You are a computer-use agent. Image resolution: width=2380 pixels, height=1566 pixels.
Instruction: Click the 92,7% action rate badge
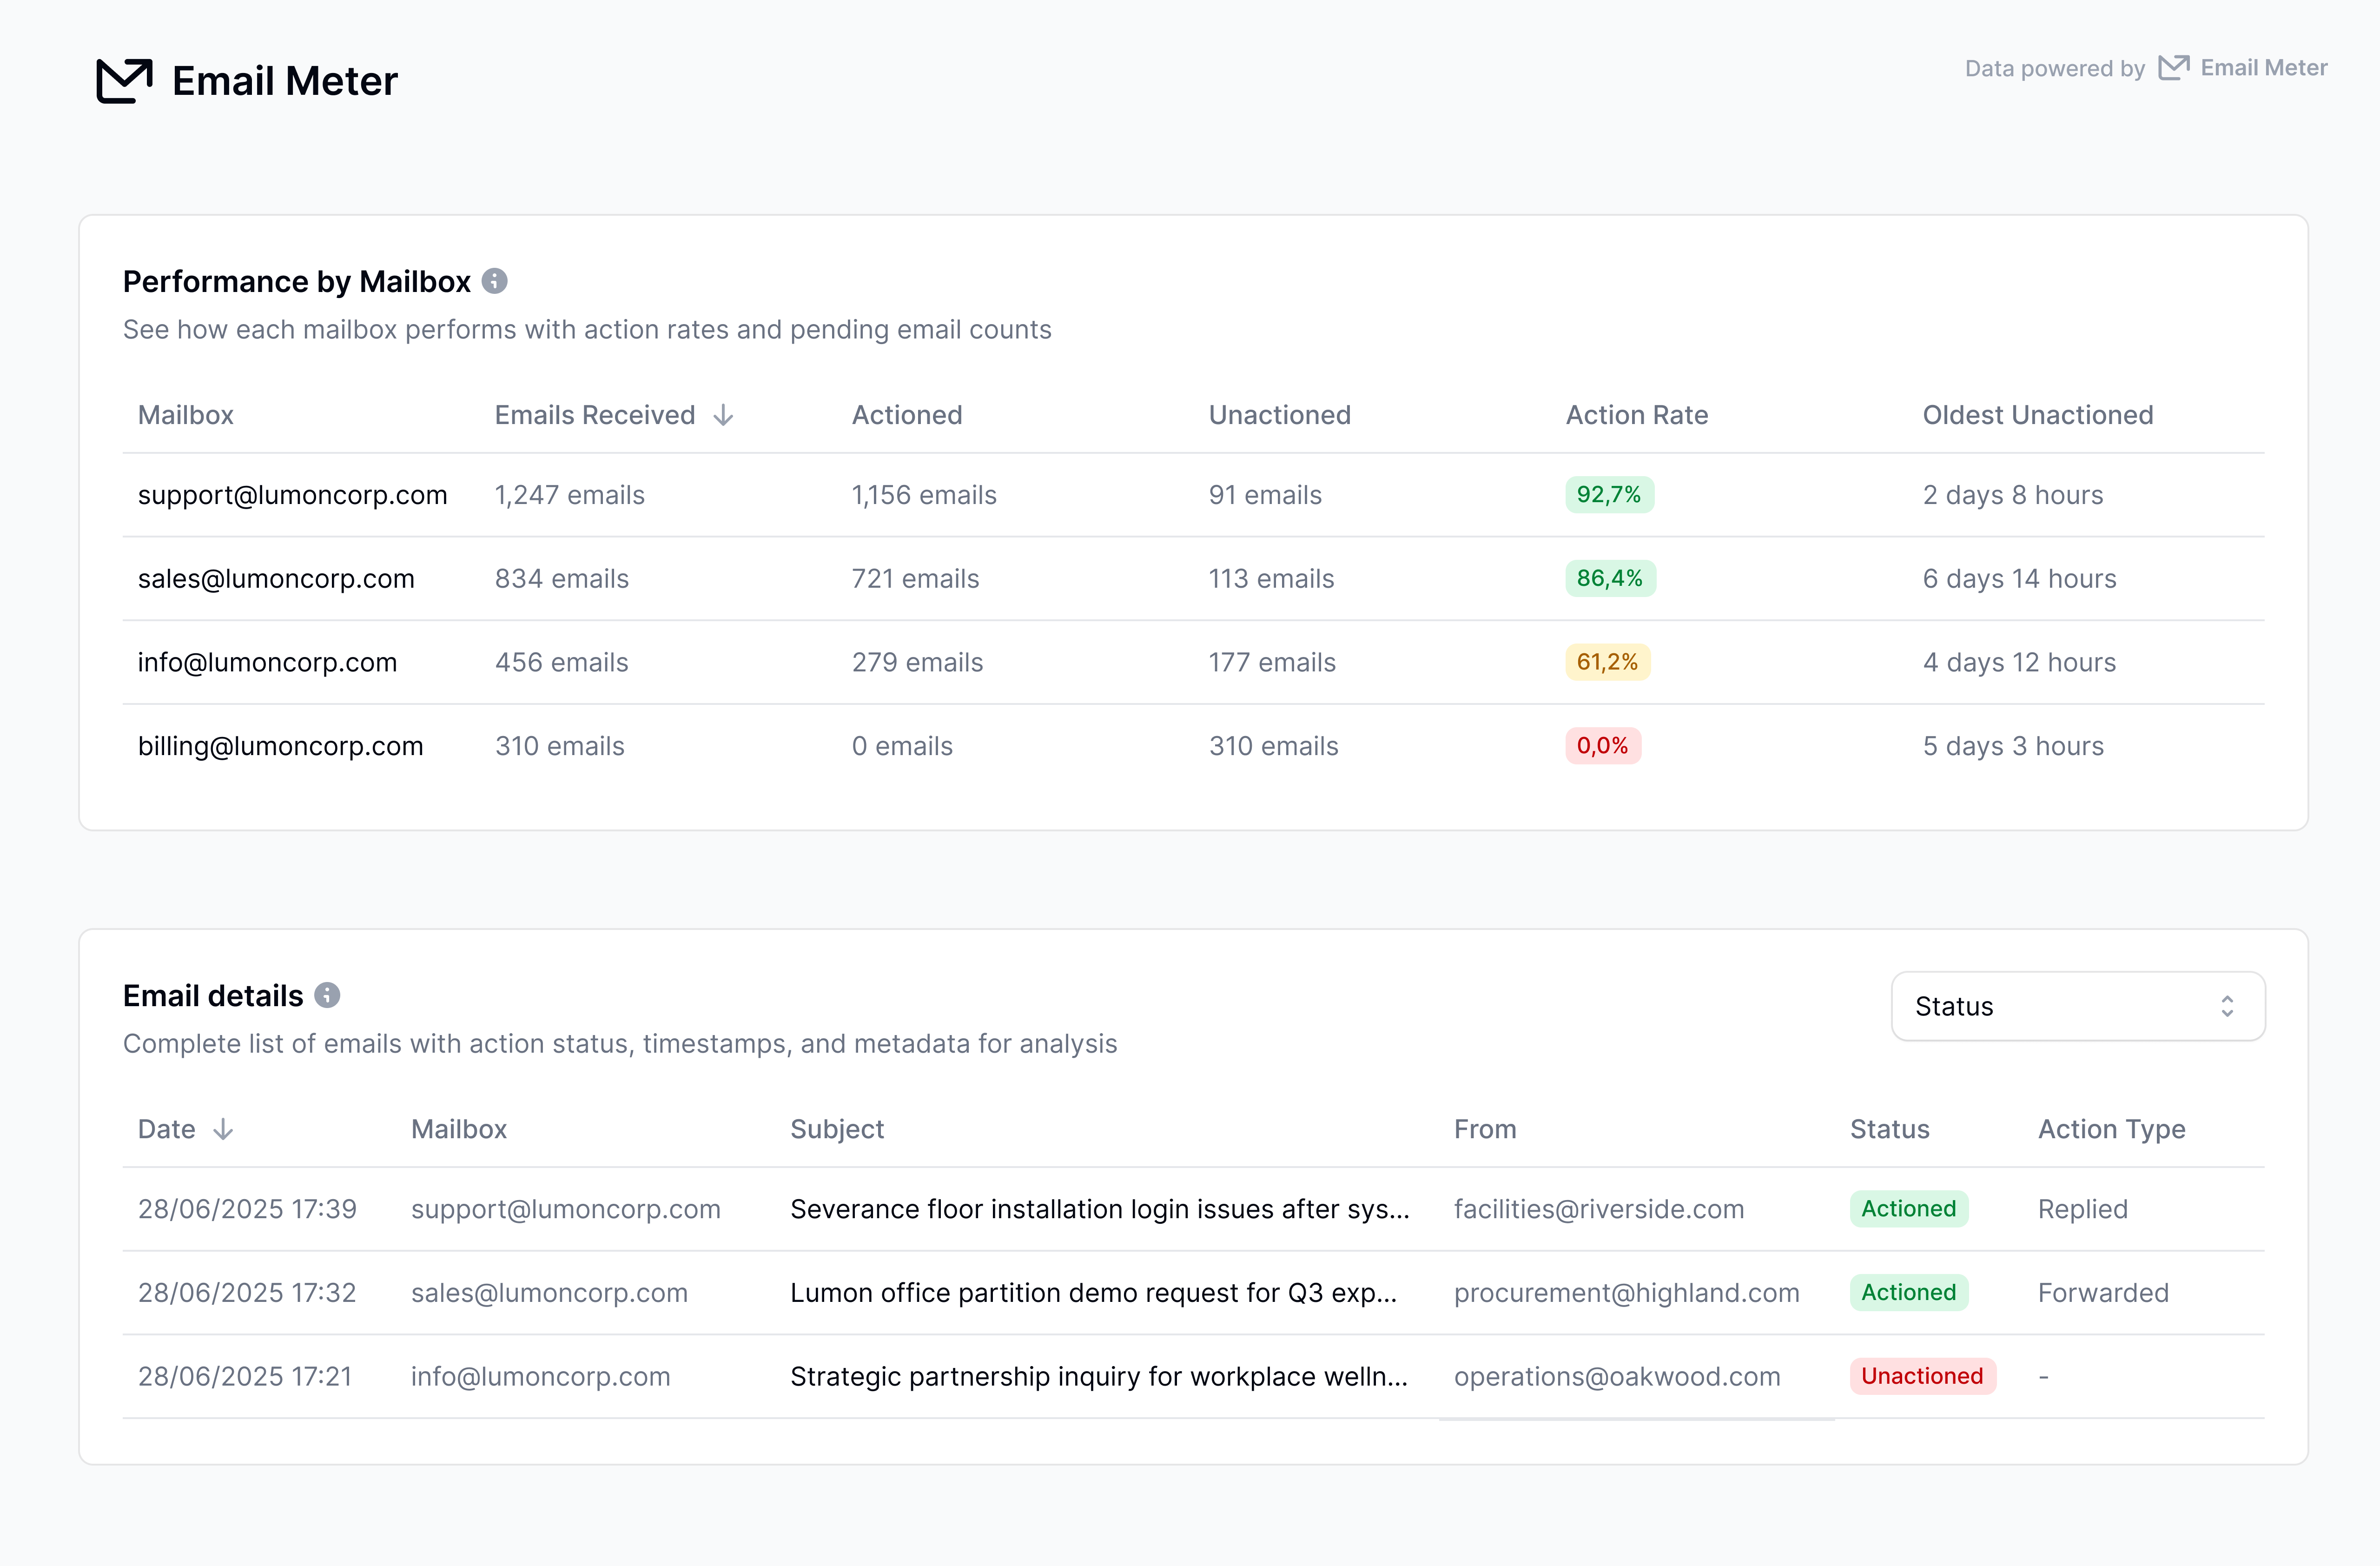1608,495
